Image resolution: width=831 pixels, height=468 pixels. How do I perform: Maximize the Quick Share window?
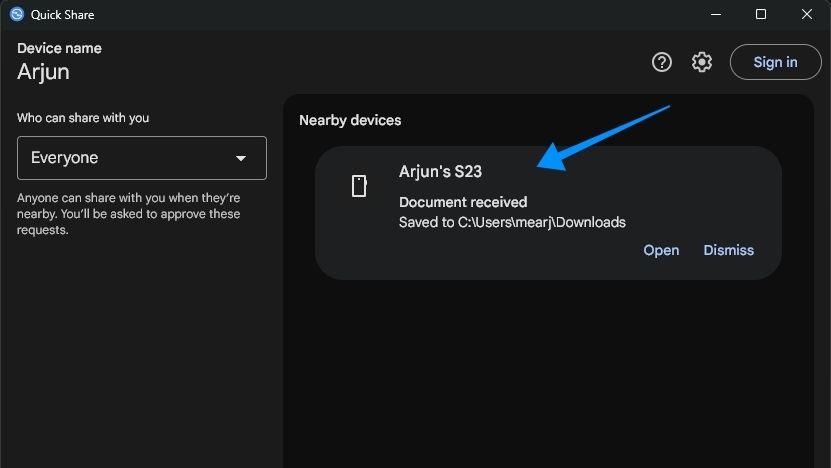coord(761,14)
